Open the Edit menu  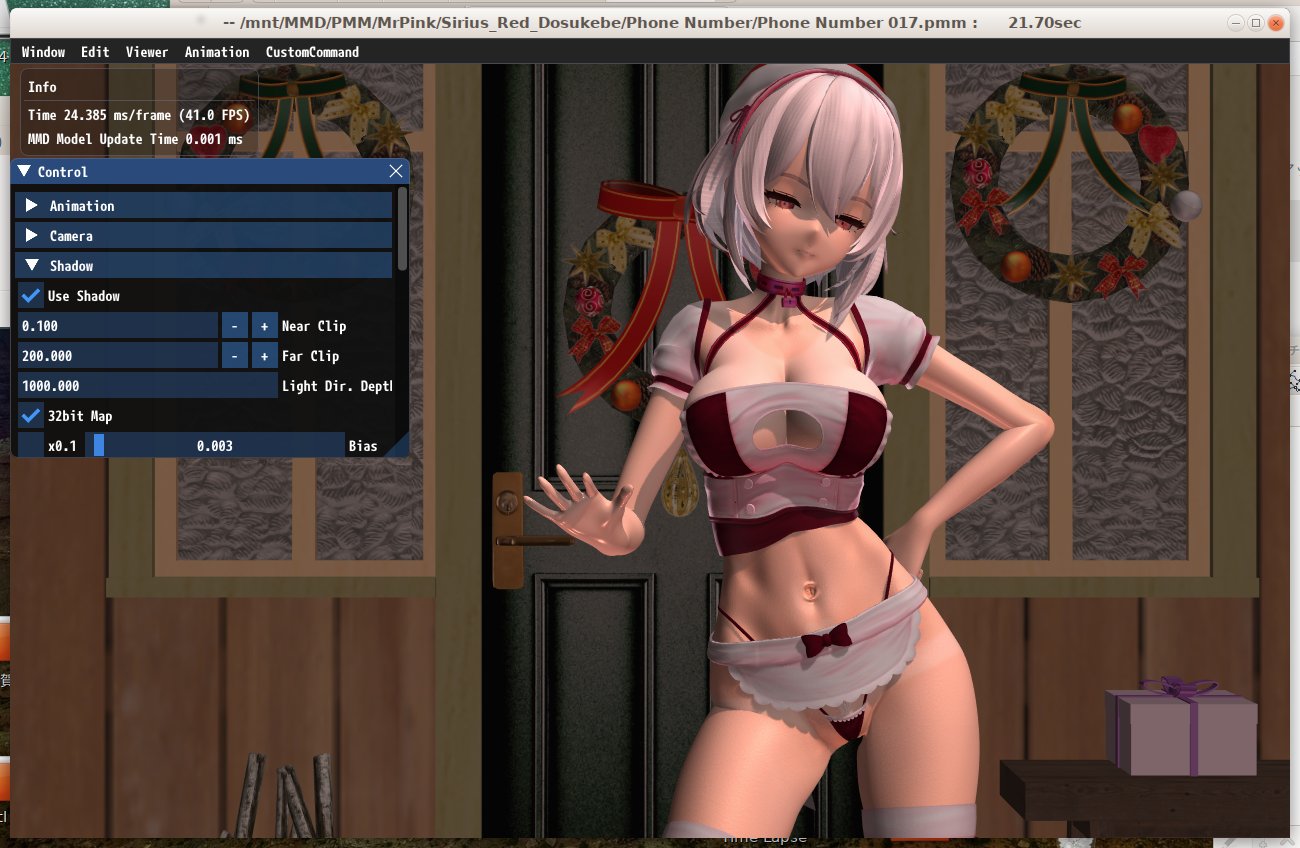pos(95,52)
